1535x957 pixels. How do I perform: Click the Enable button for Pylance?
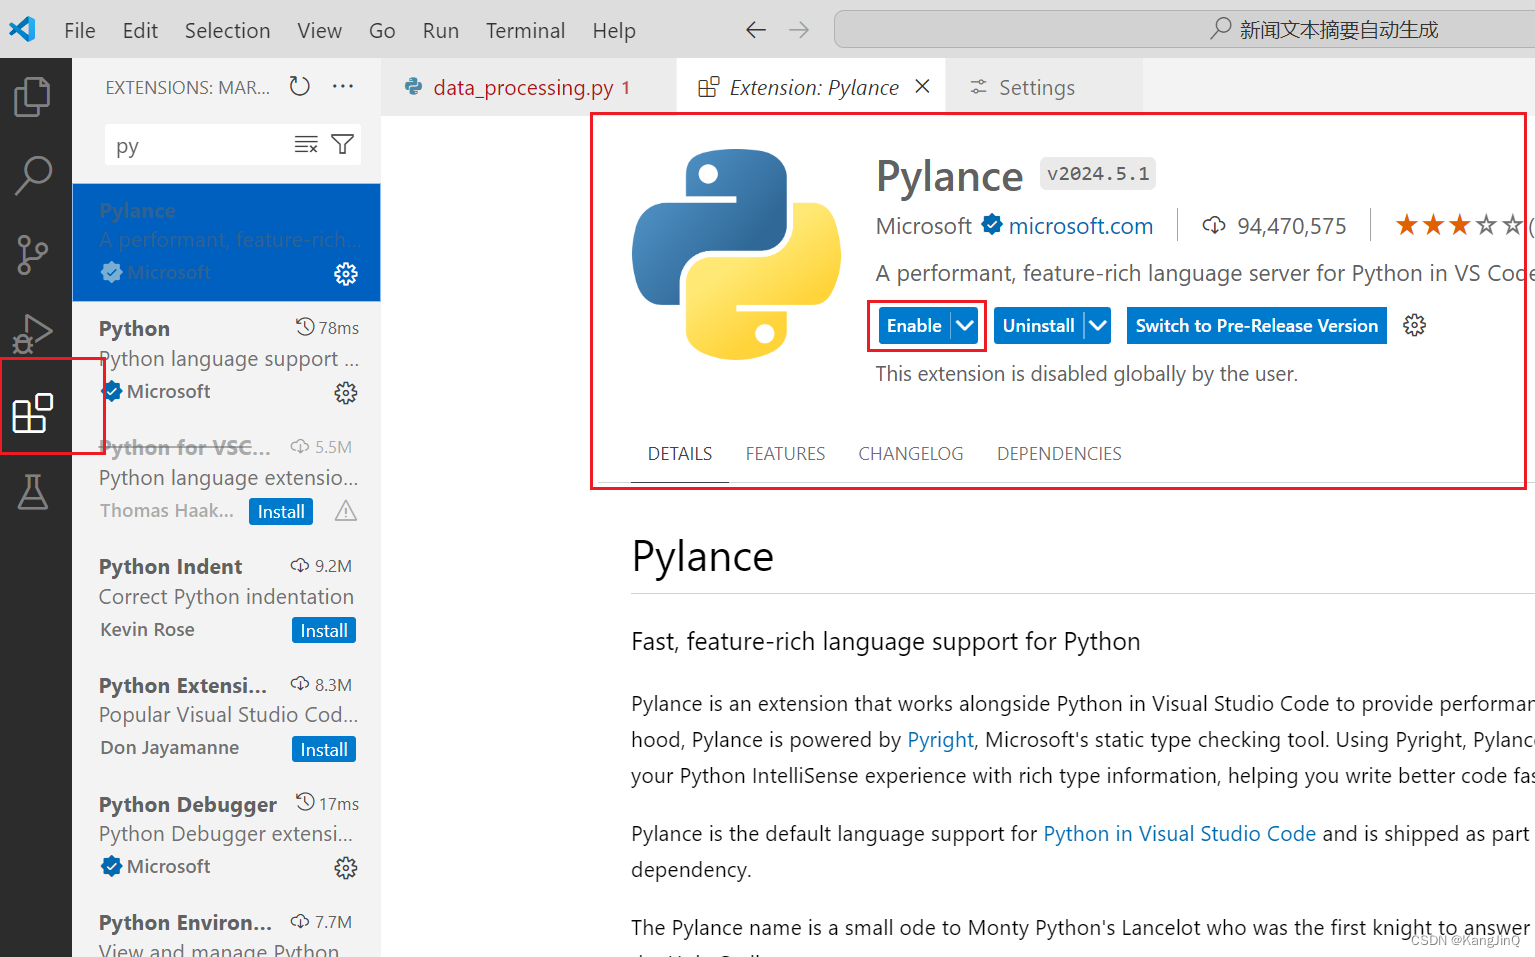pos(914,325)
